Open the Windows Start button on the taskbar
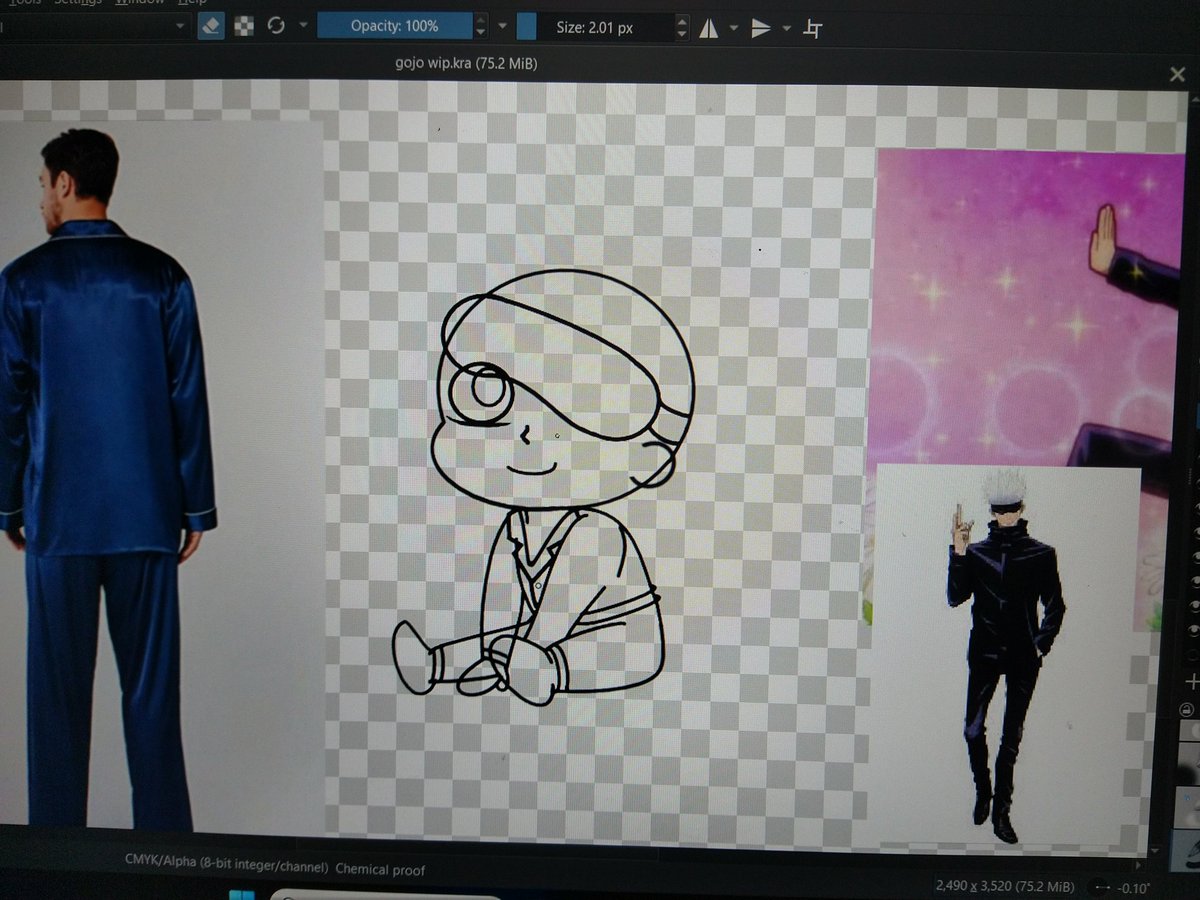1200x900 pixels. coord(242,894)
